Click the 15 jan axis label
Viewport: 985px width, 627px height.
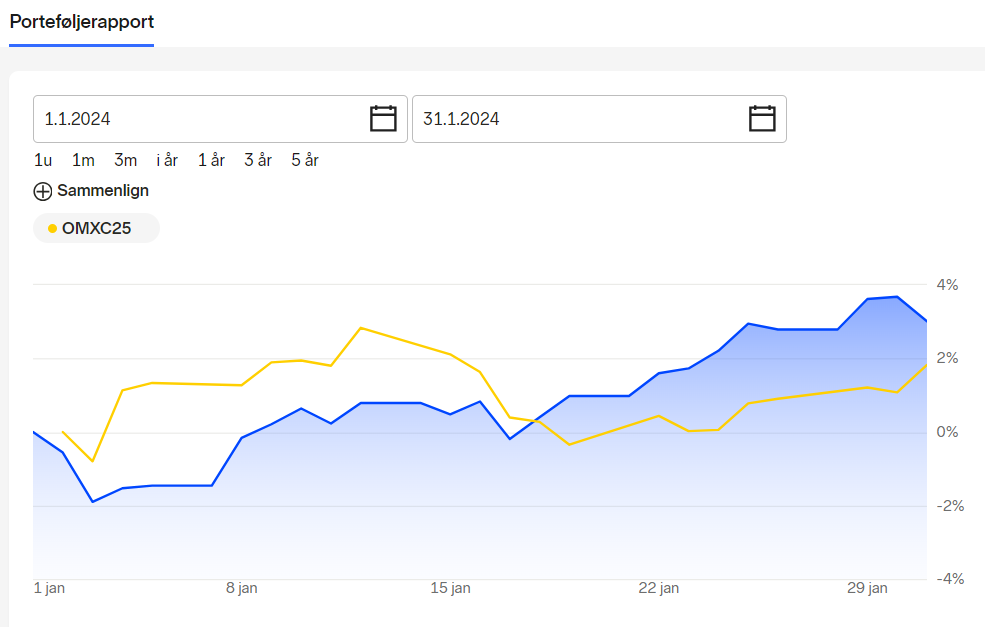(450, 588)
